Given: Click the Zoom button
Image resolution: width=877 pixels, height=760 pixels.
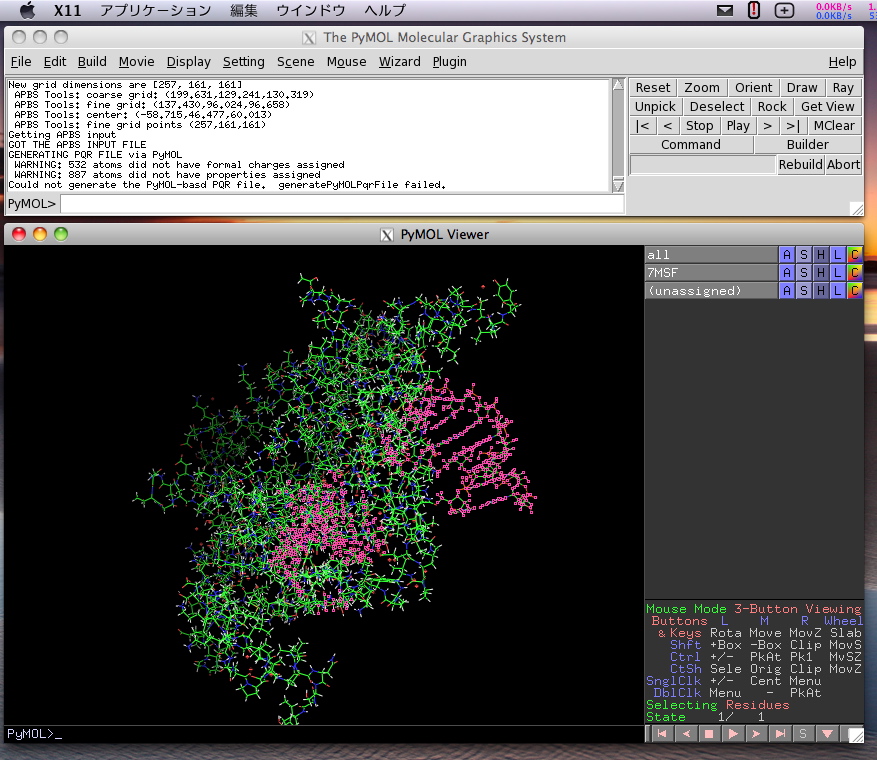Looking at the screenshot, I should tap(702, 88).
